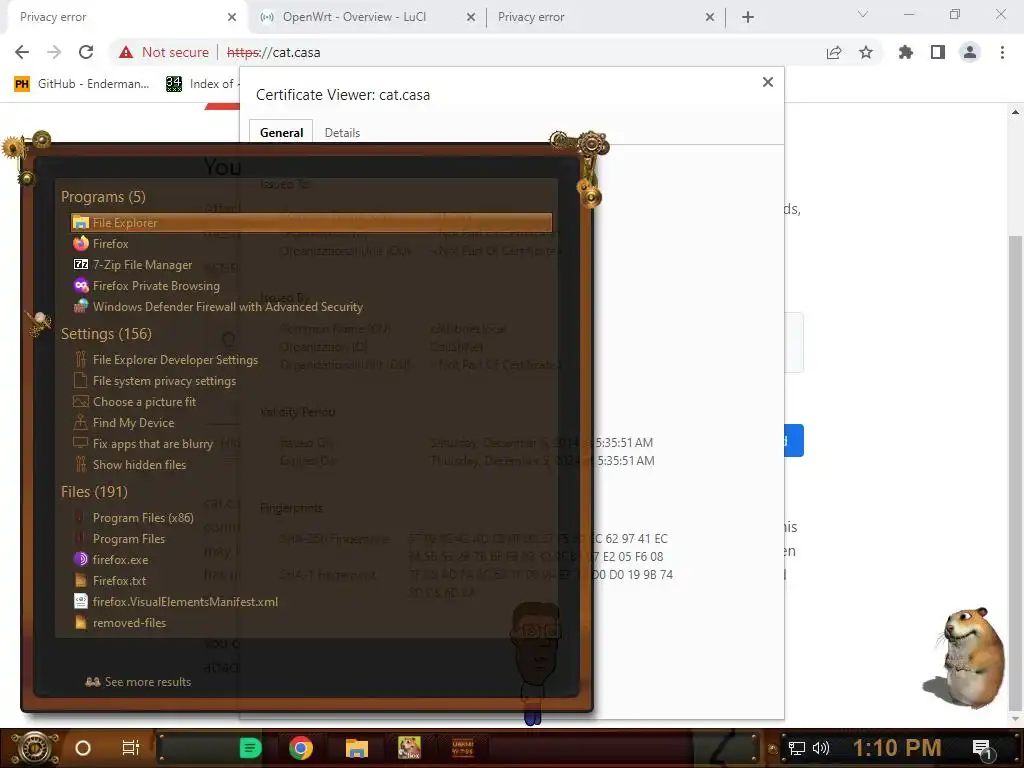Switch to the third Privacy error tab

pos(605,17)
